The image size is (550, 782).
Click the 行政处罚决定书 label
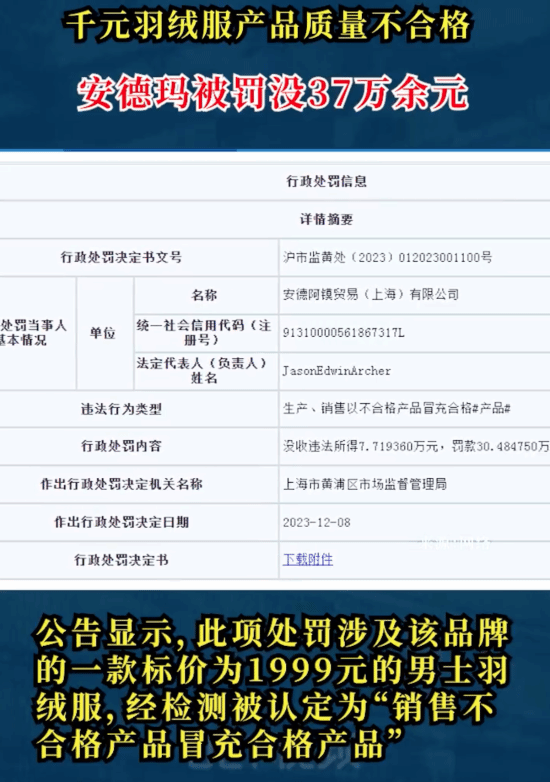pos(121,560)
